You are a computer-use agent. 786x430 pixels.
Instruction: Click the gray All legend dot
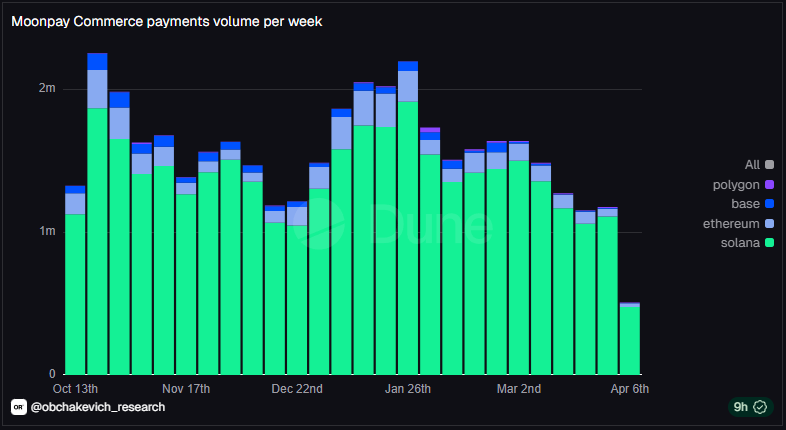[x=769, y=165]
